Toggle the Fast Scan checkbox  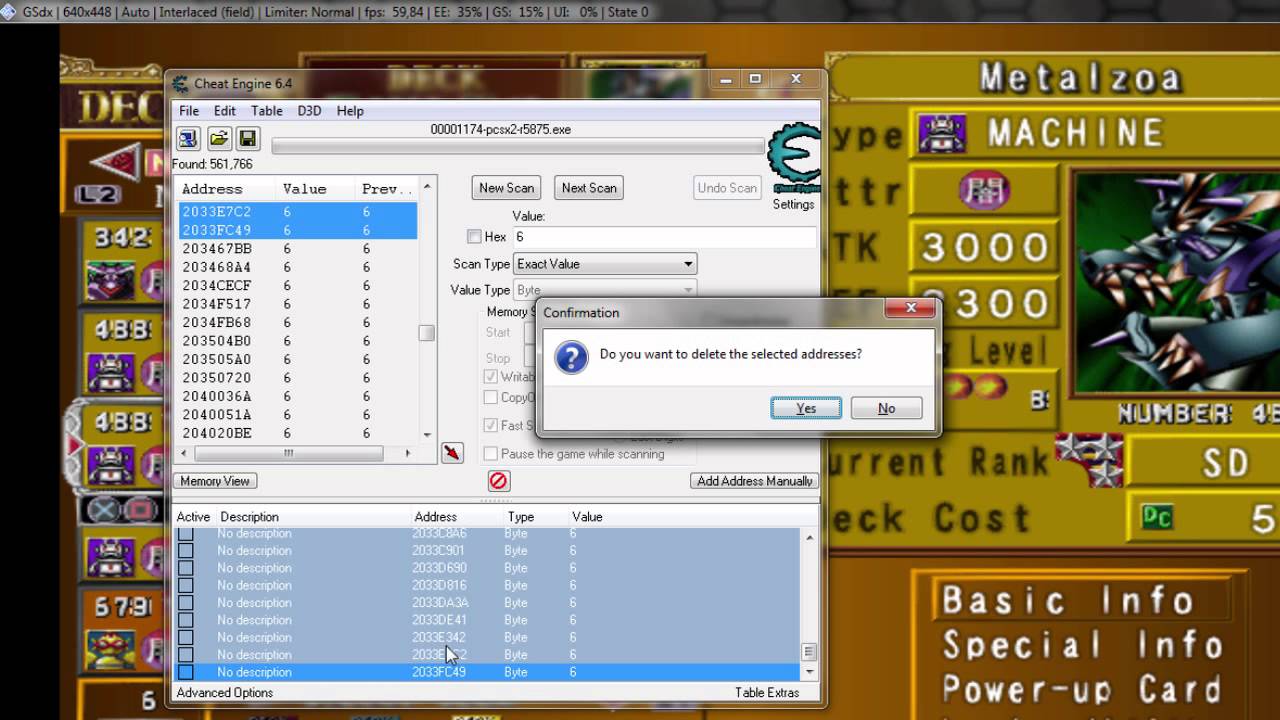tap(490, 425)
